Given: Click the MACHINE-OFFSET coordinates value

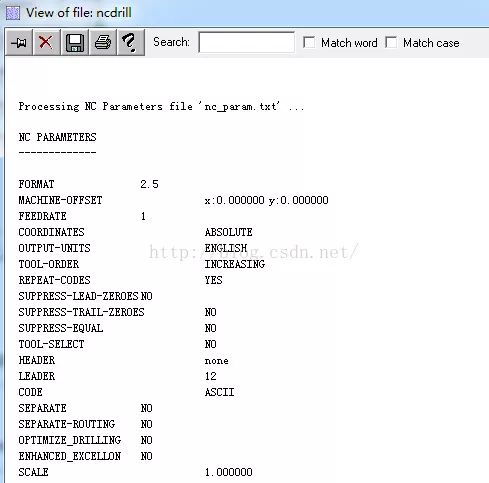Looking at the screenshot, I should coord(267,200).
